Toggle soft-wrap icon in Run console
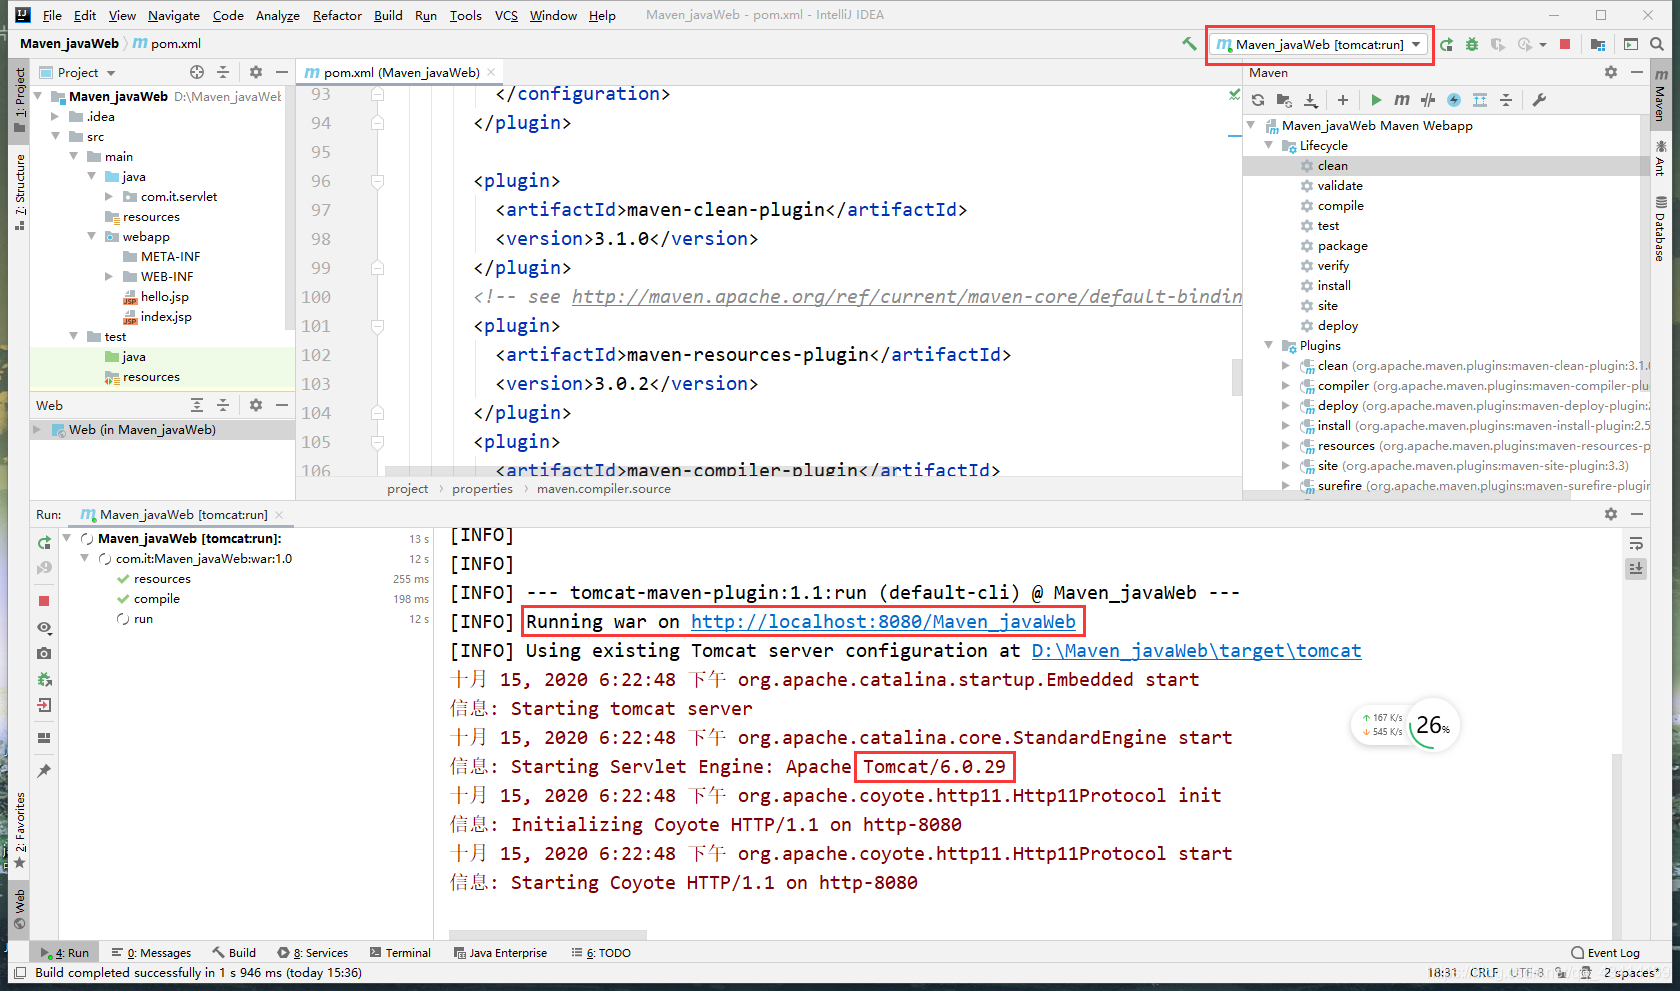1680x991 pixels. [1636, 543]
